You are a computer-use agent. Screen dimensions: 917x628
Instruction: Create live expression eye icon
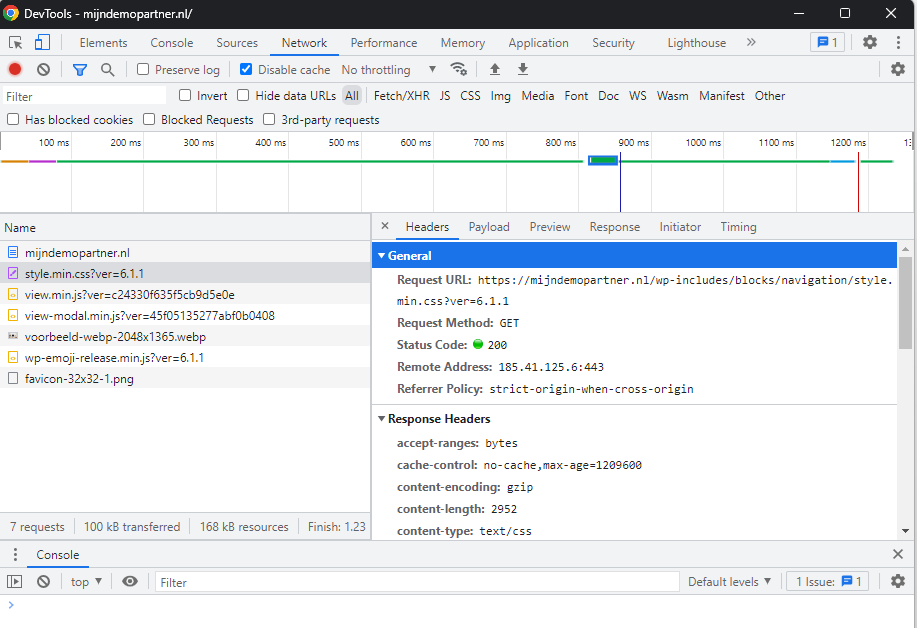tap(130, 581)
